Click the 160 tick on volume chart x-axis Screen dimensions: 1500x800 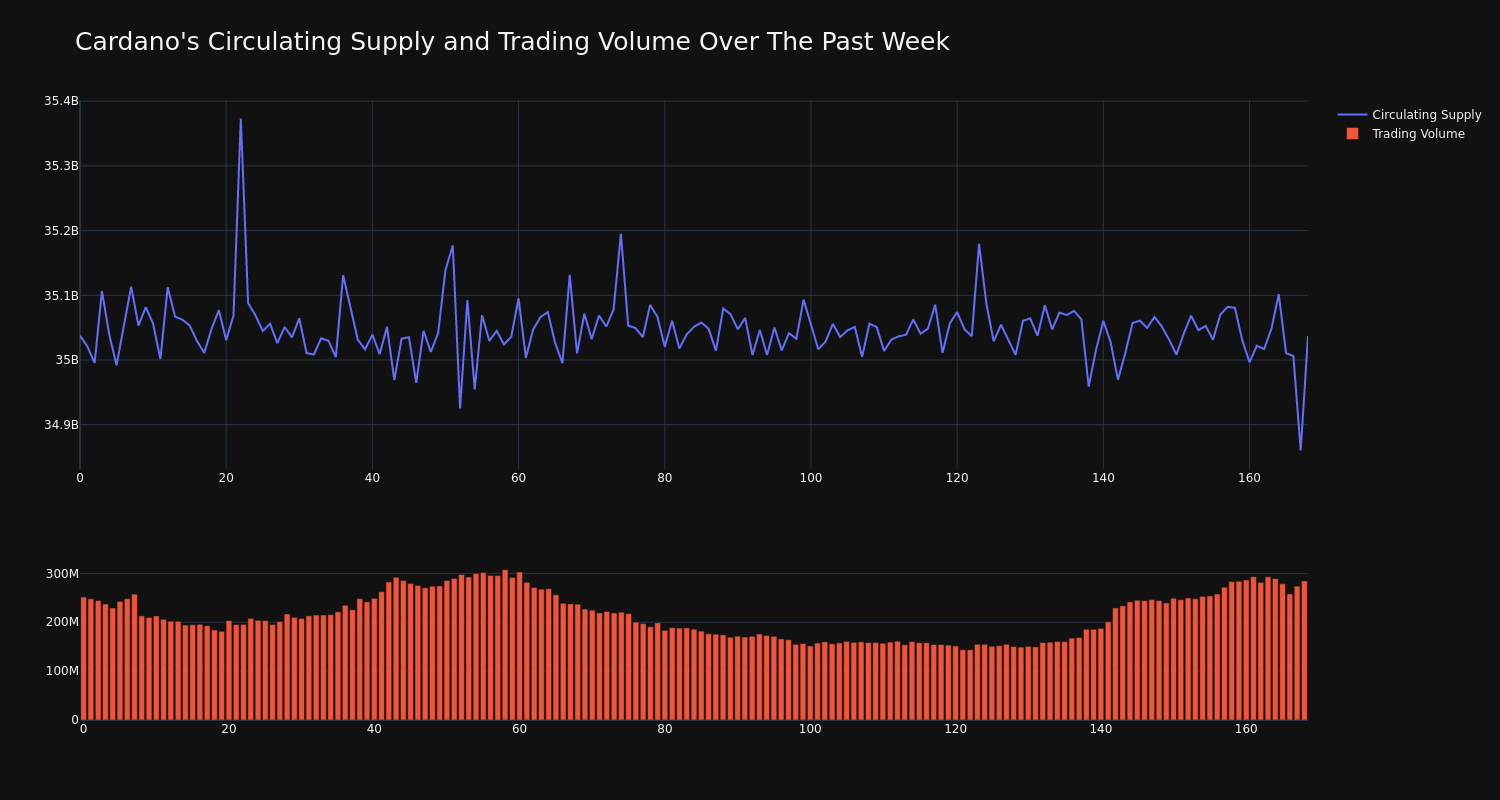coord(1246,729)
